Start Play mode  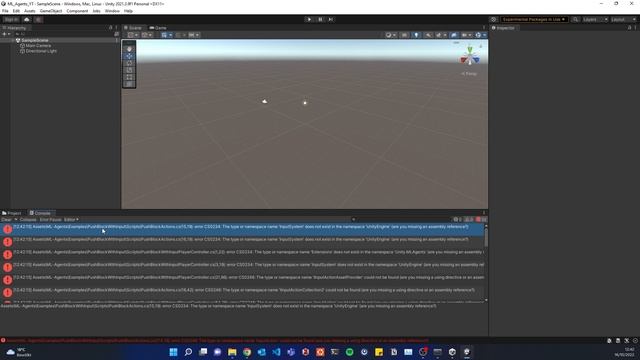(x=309, y=19)
